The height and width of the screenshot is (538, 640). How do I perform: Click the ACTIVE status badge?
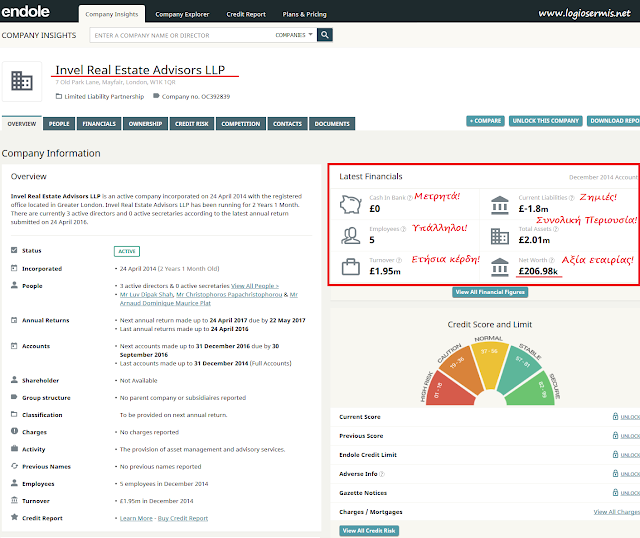point(127,251)
